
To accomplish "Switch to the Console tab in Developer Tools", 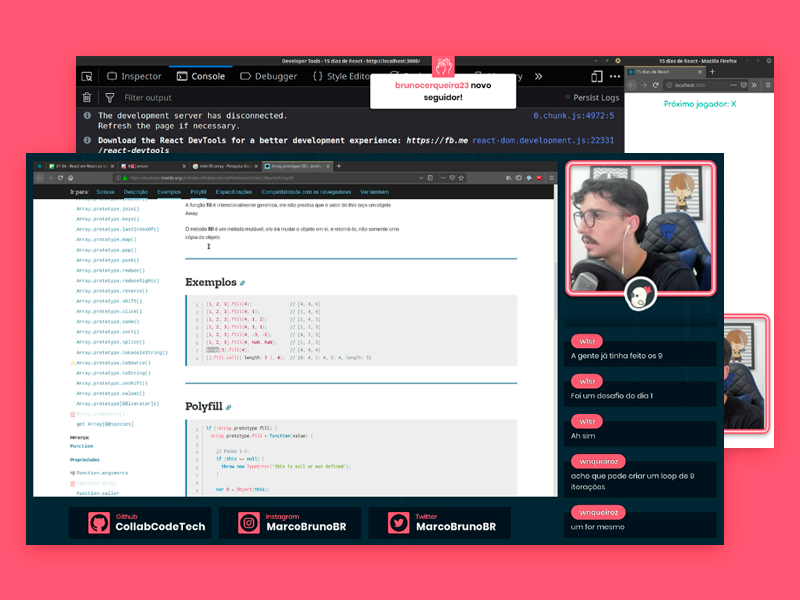I will point(201,77).
